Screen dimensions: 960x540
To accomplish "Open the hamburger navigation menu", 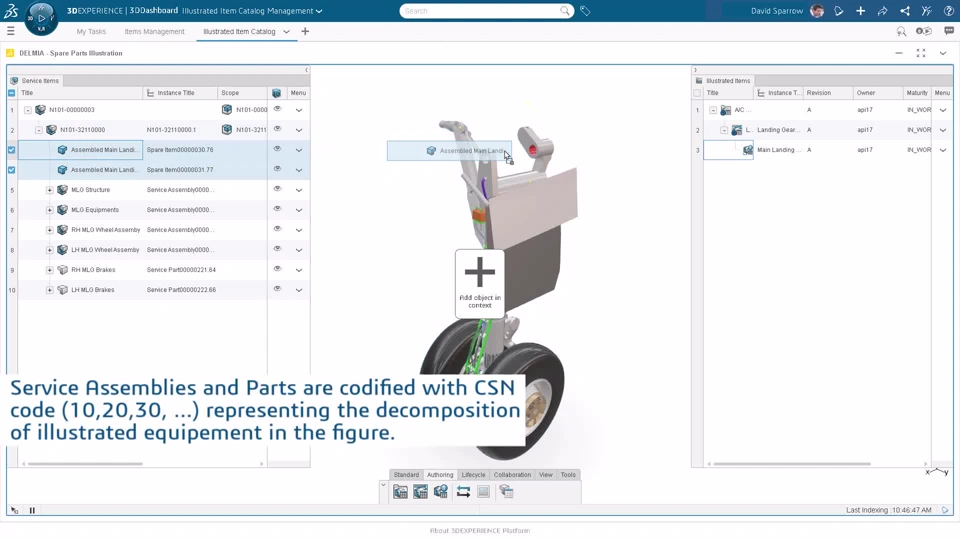I will click(x=10, y=31).
